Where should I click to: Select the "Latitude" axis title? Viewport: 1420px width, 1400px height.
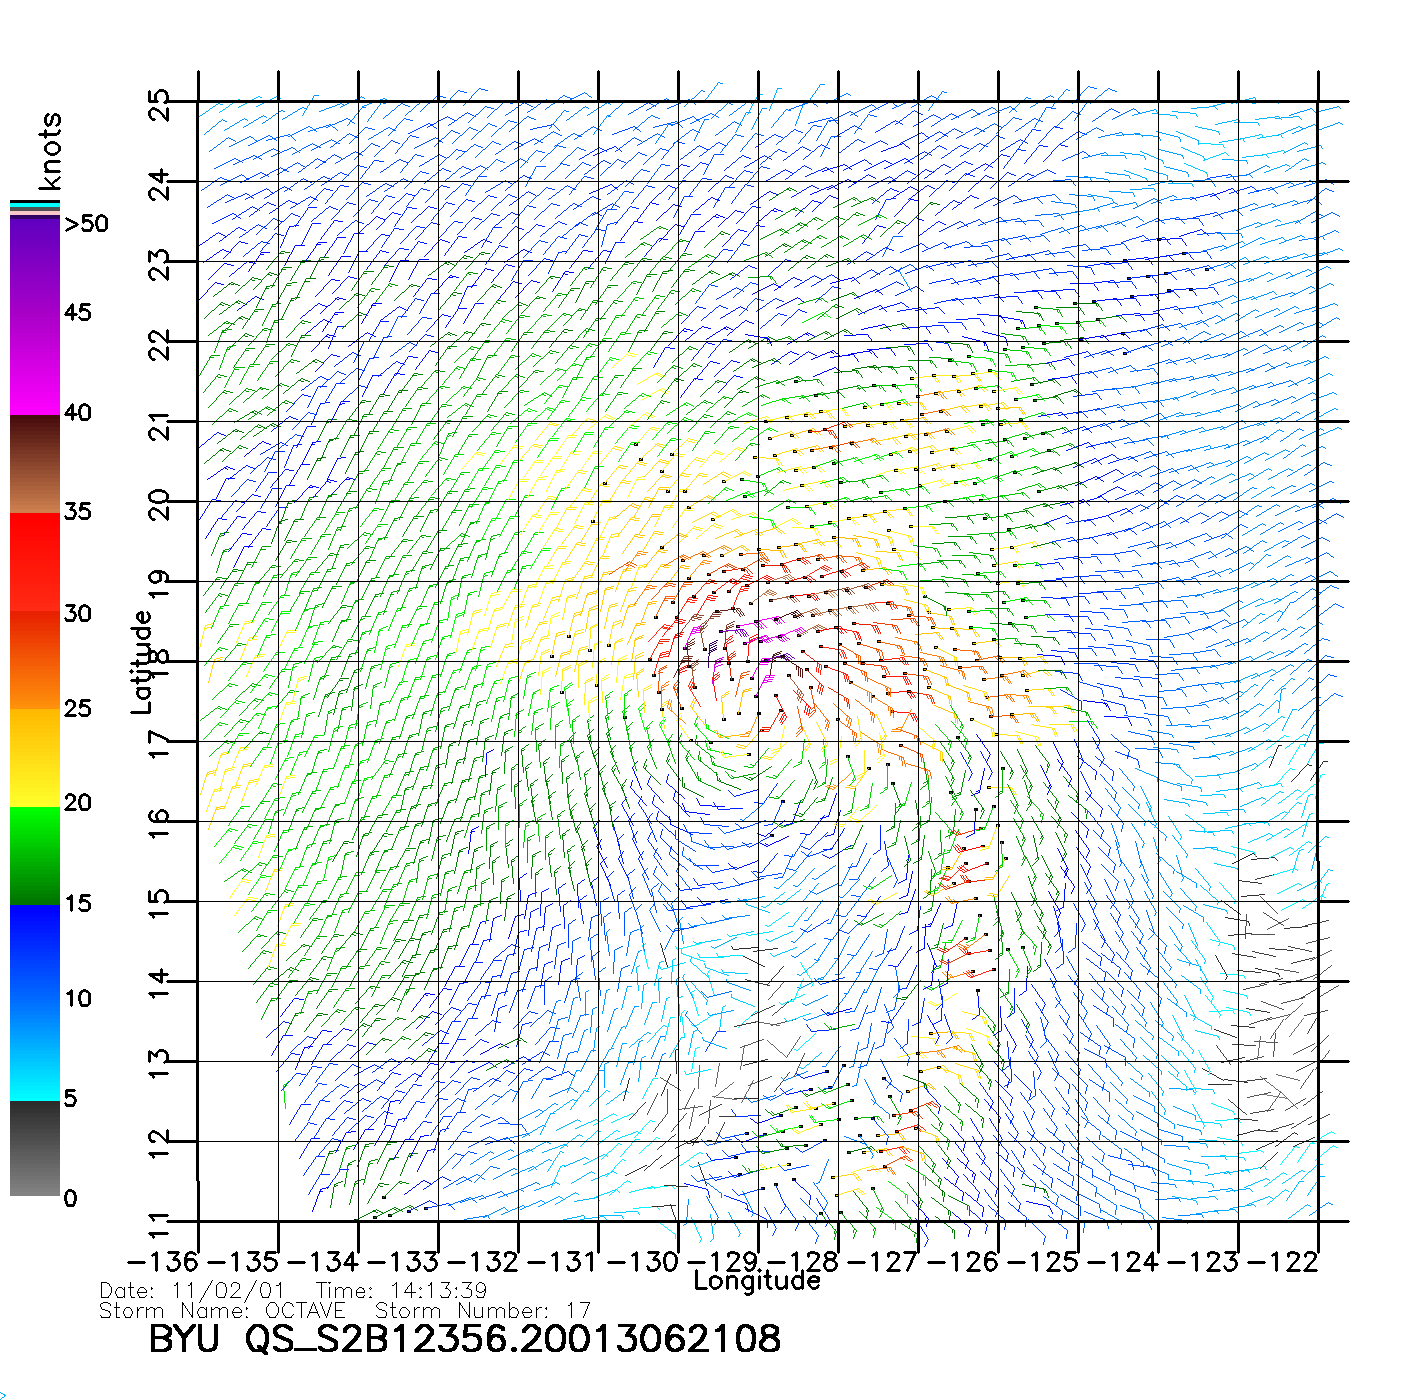pos(142,662)
